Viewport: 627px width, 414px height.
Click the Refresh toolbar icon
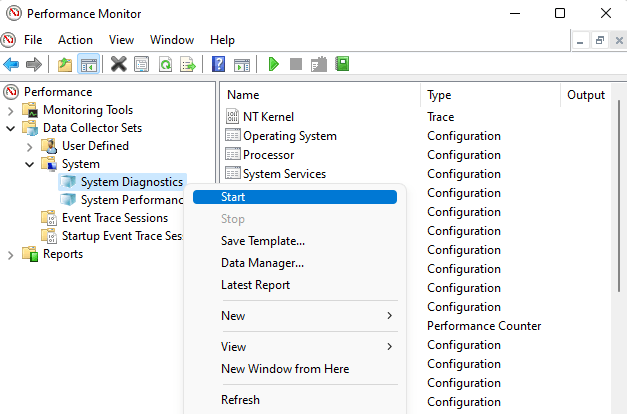(x=165, y=64)
